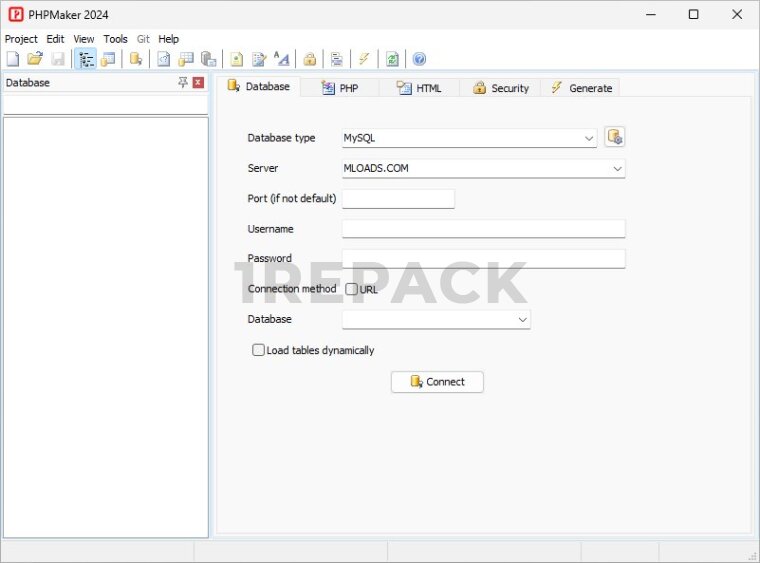Switch to the PHP tab

[340, 88]
